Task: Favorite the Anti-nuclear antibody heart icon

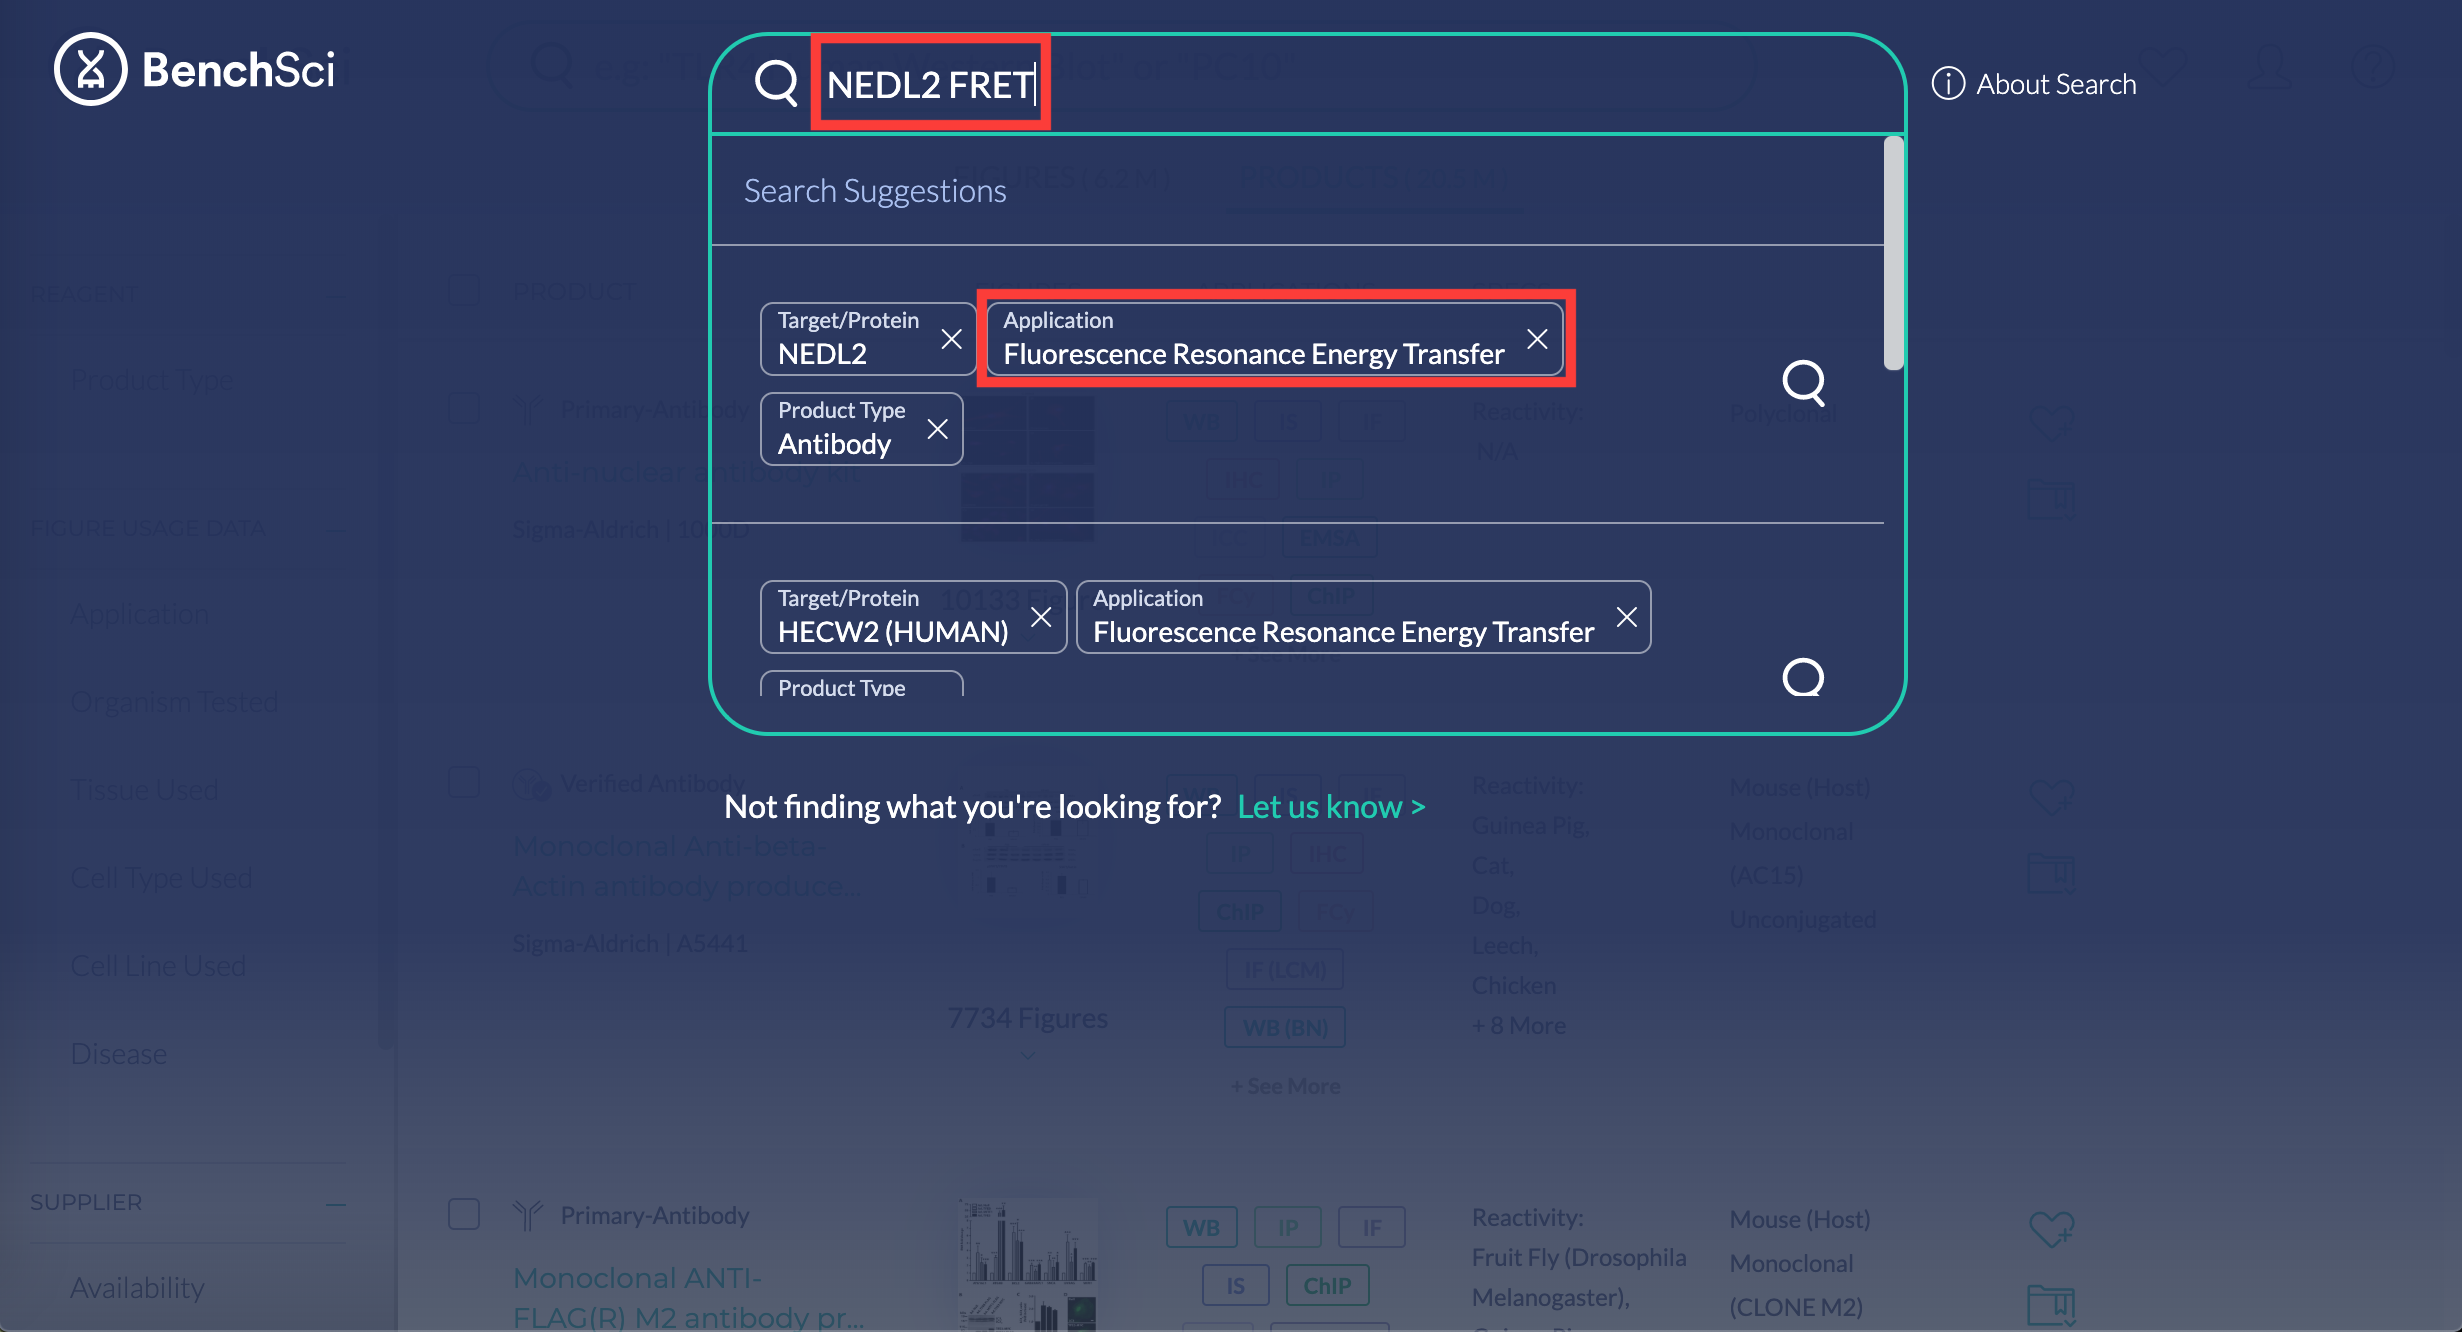Action: pos(2051,422)
